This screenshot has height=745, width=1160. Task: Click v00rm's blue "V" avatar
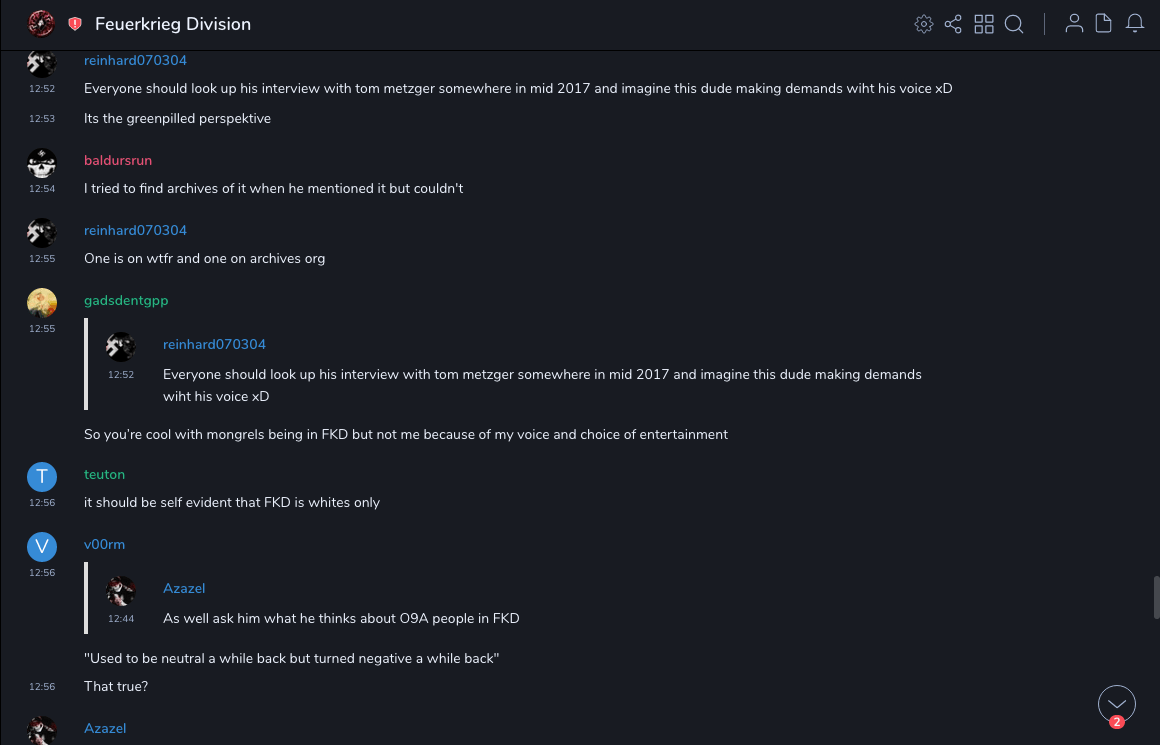[42, 546]
